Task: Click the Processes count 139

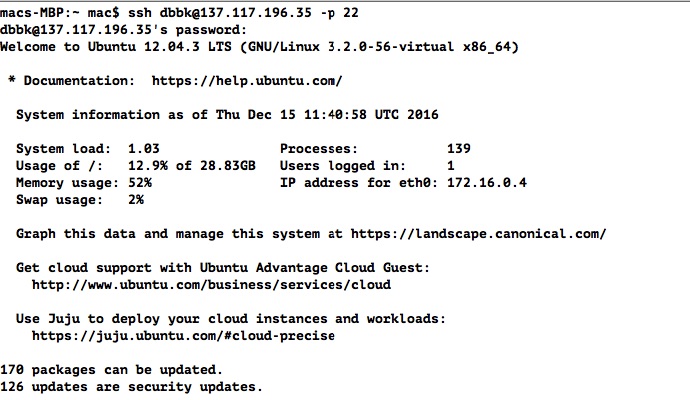Action: point(459,148)
